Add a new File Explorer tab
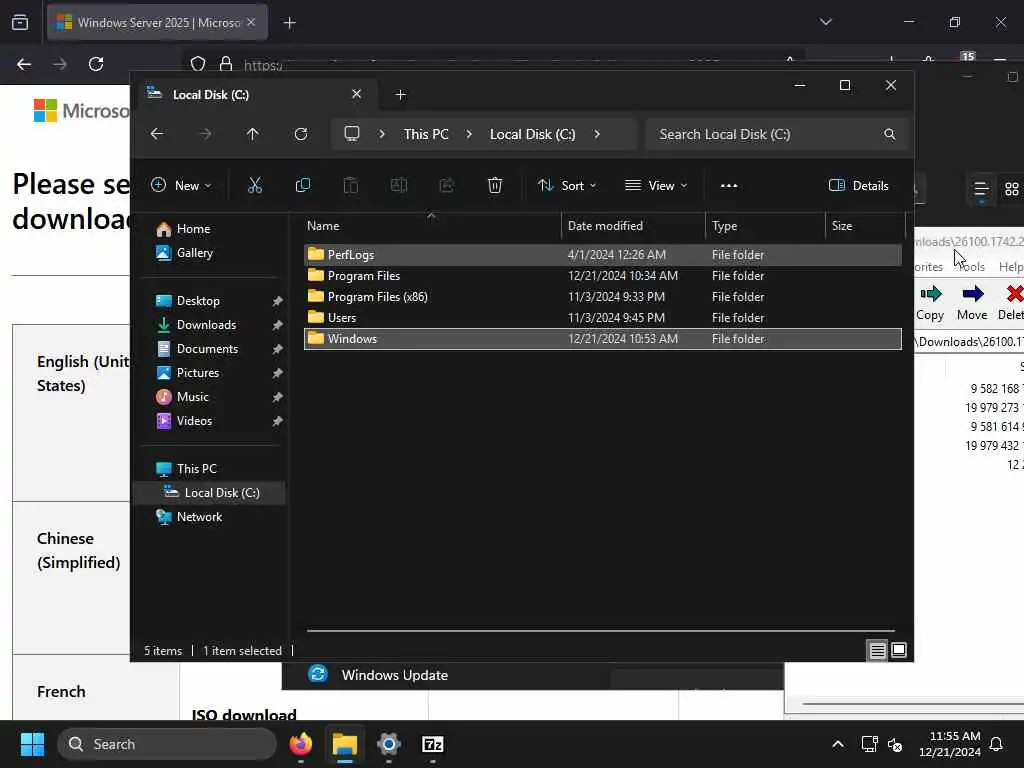Viewport: 1024px width, 768px height. pos(401,95)
